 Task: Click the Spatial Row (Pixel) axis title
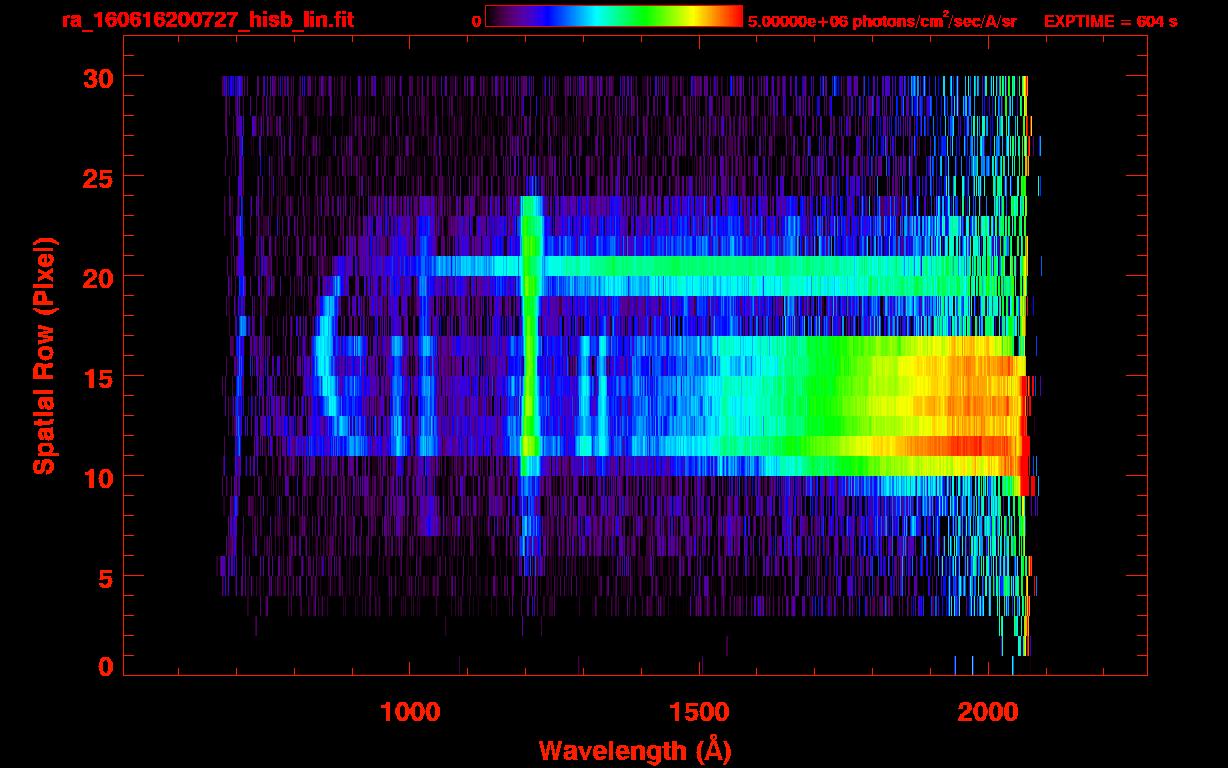44,355
